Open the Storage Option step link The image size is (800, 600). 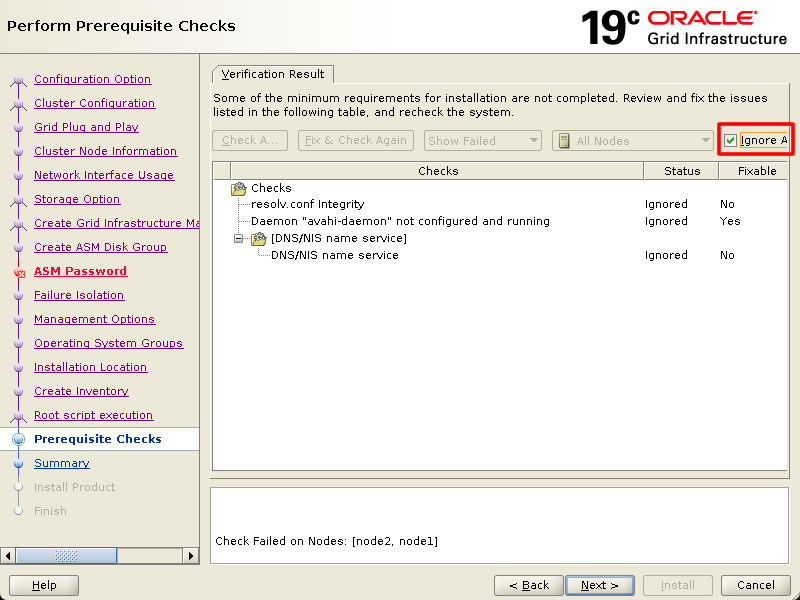click(x=77, y=199)
